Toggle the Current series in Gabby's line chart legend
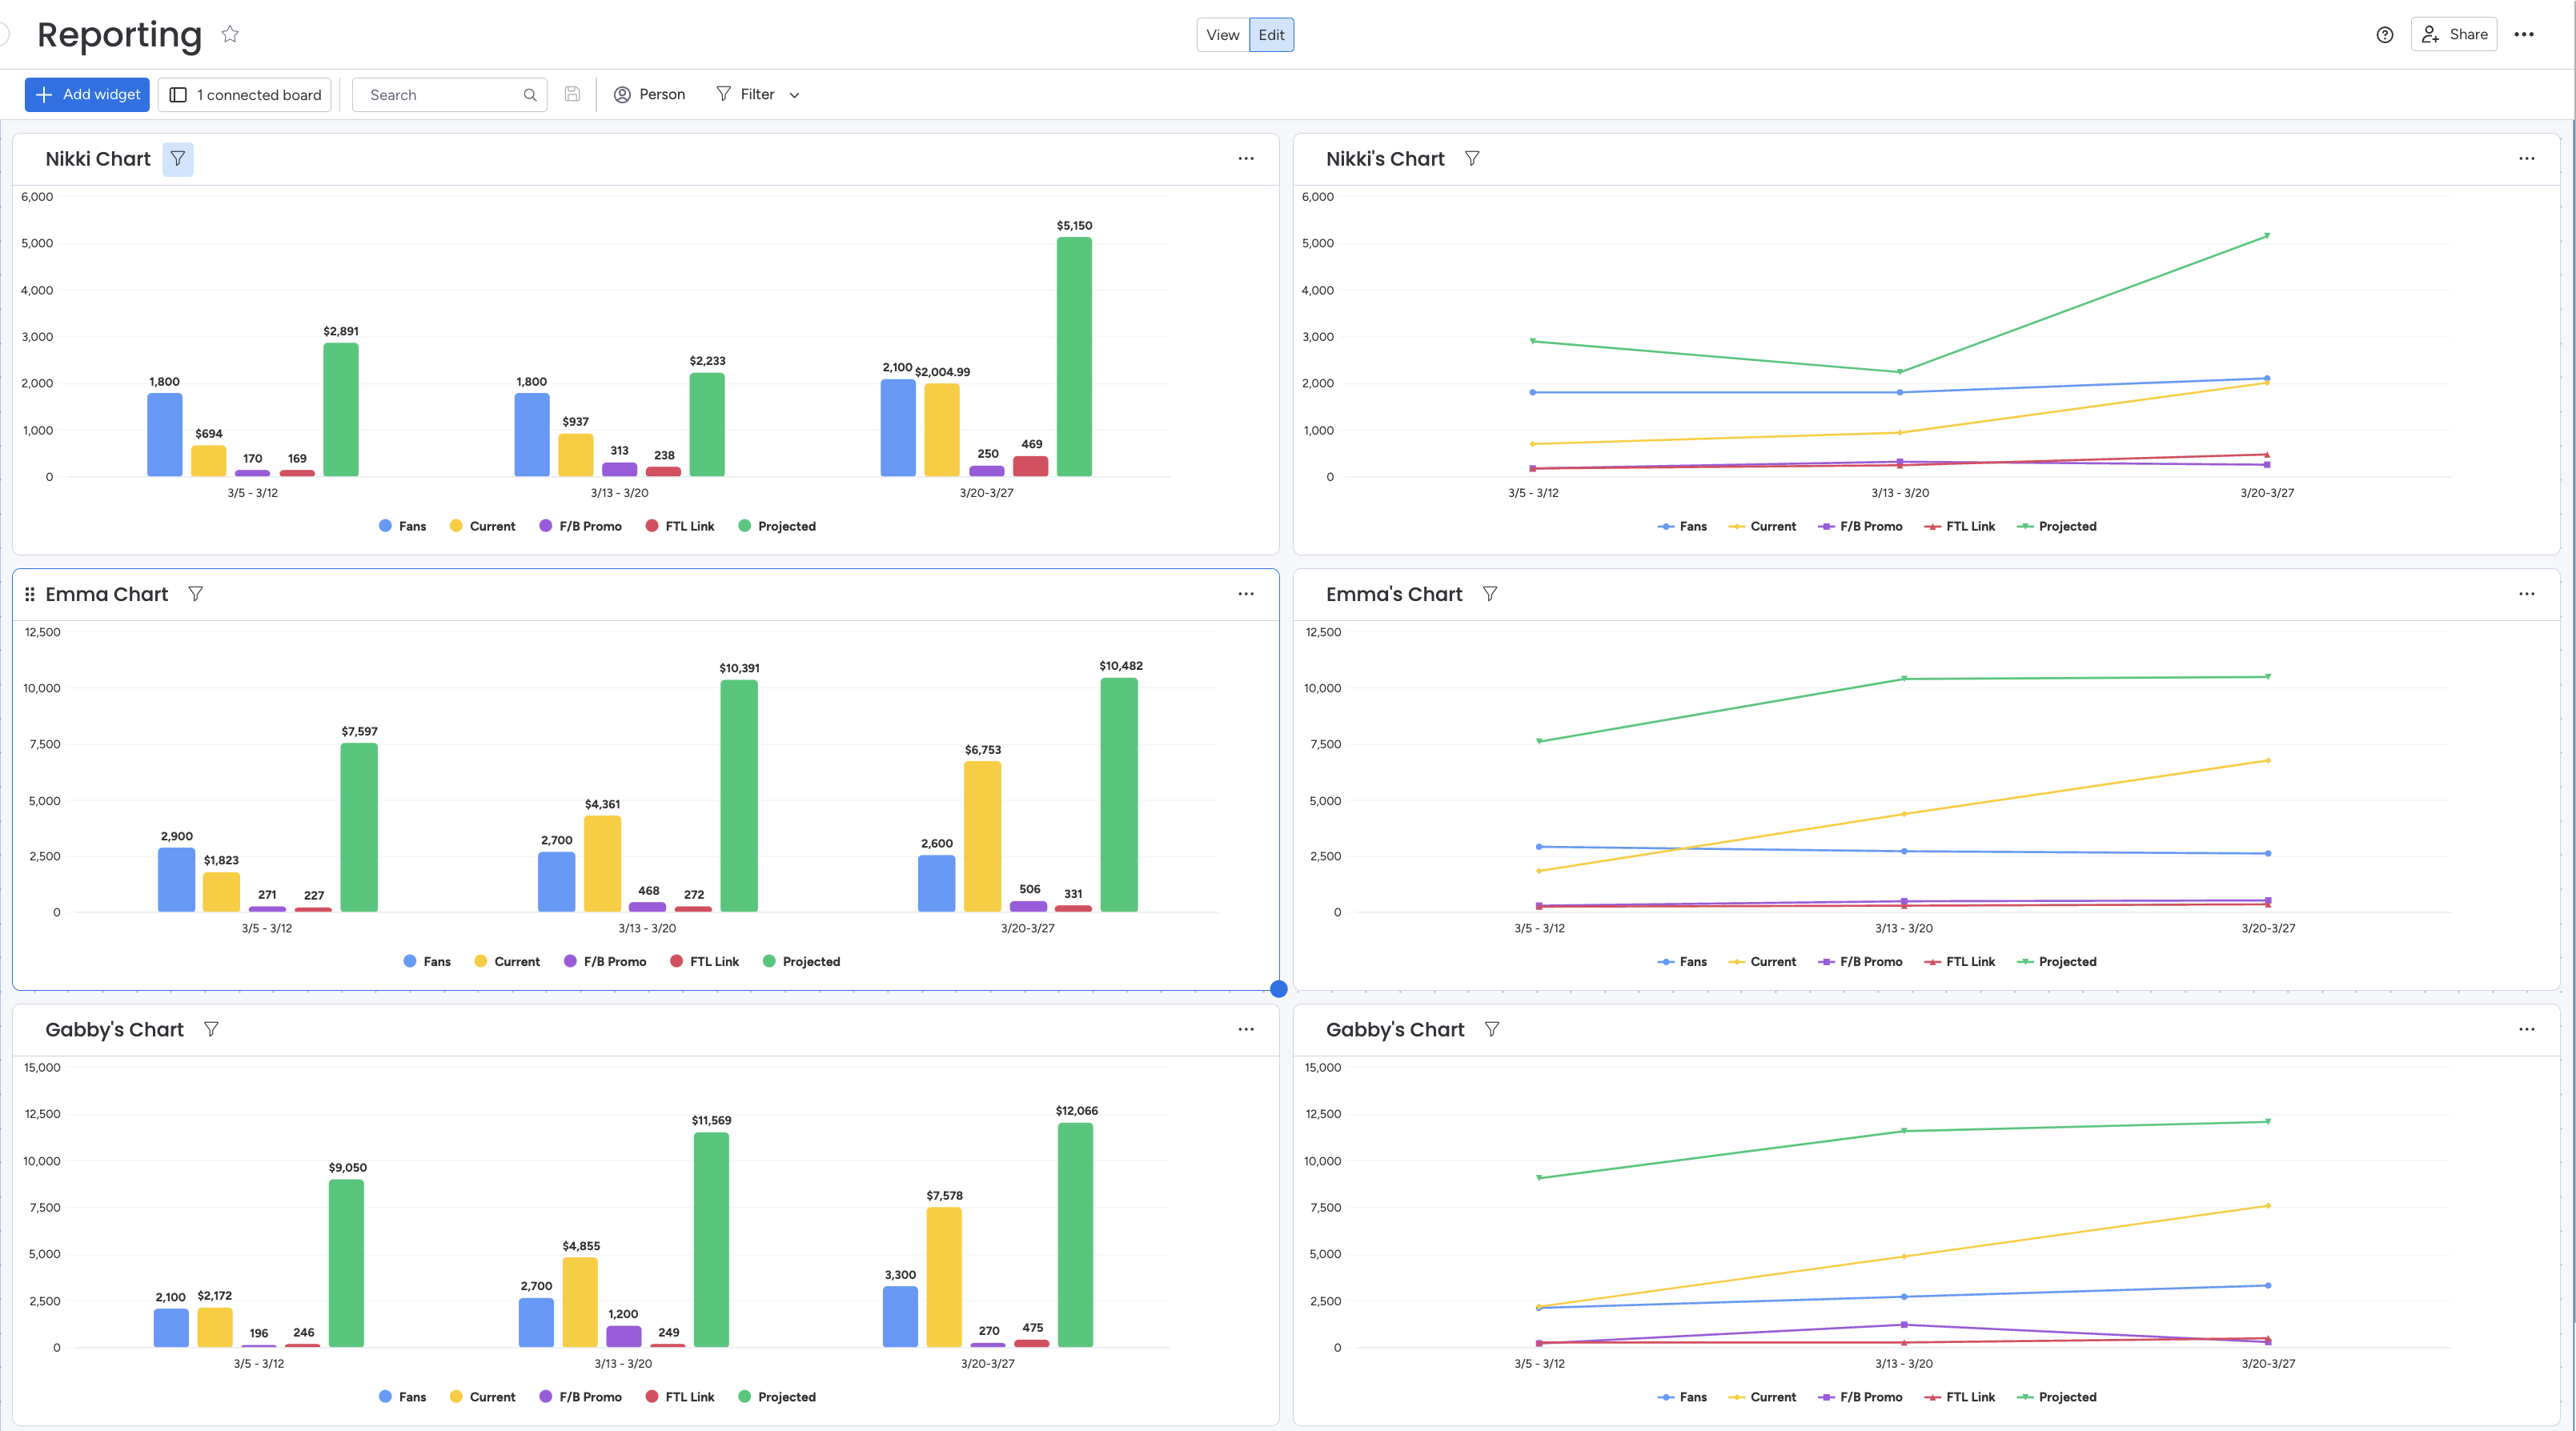Viewport: 2576px width, 1431px height. pyautogui.click(x=1762, y=1397)
